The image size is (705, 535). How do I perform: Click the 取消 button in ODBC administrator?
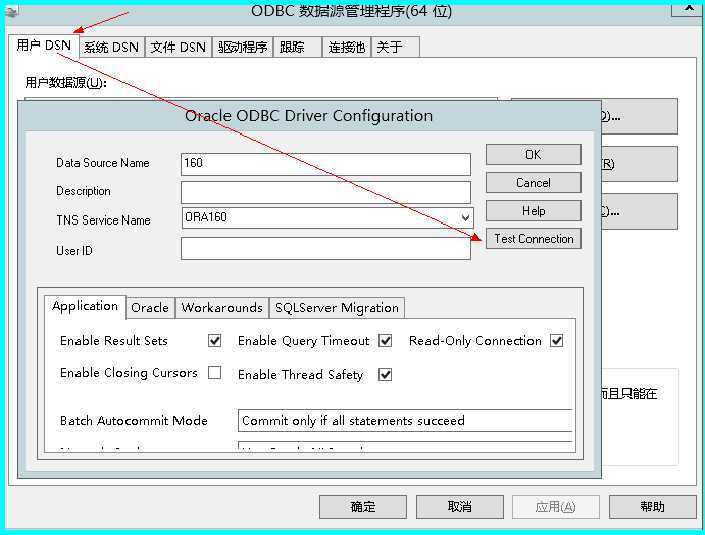point(460,507)
